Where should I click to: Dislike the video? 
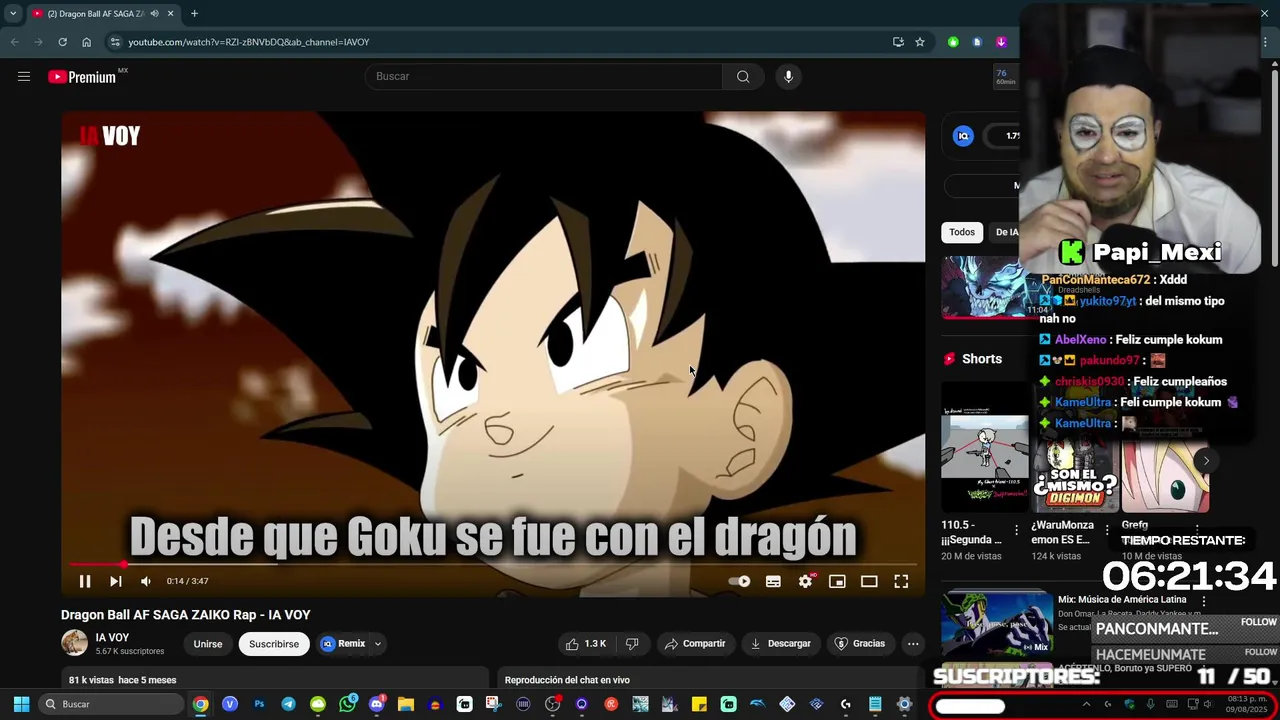(632, 644)
